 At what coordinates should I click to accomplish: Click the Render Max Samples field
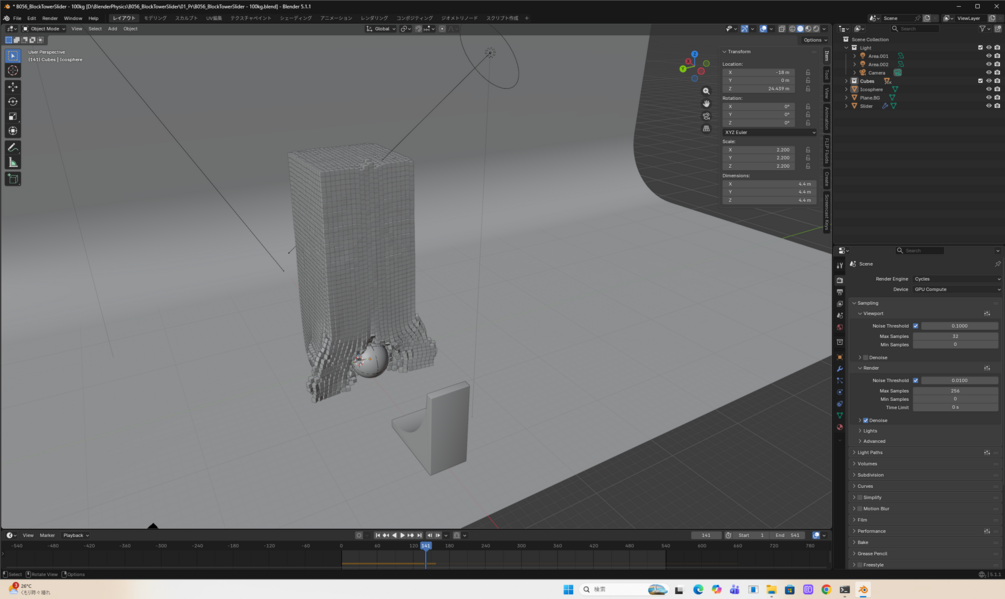955,391
